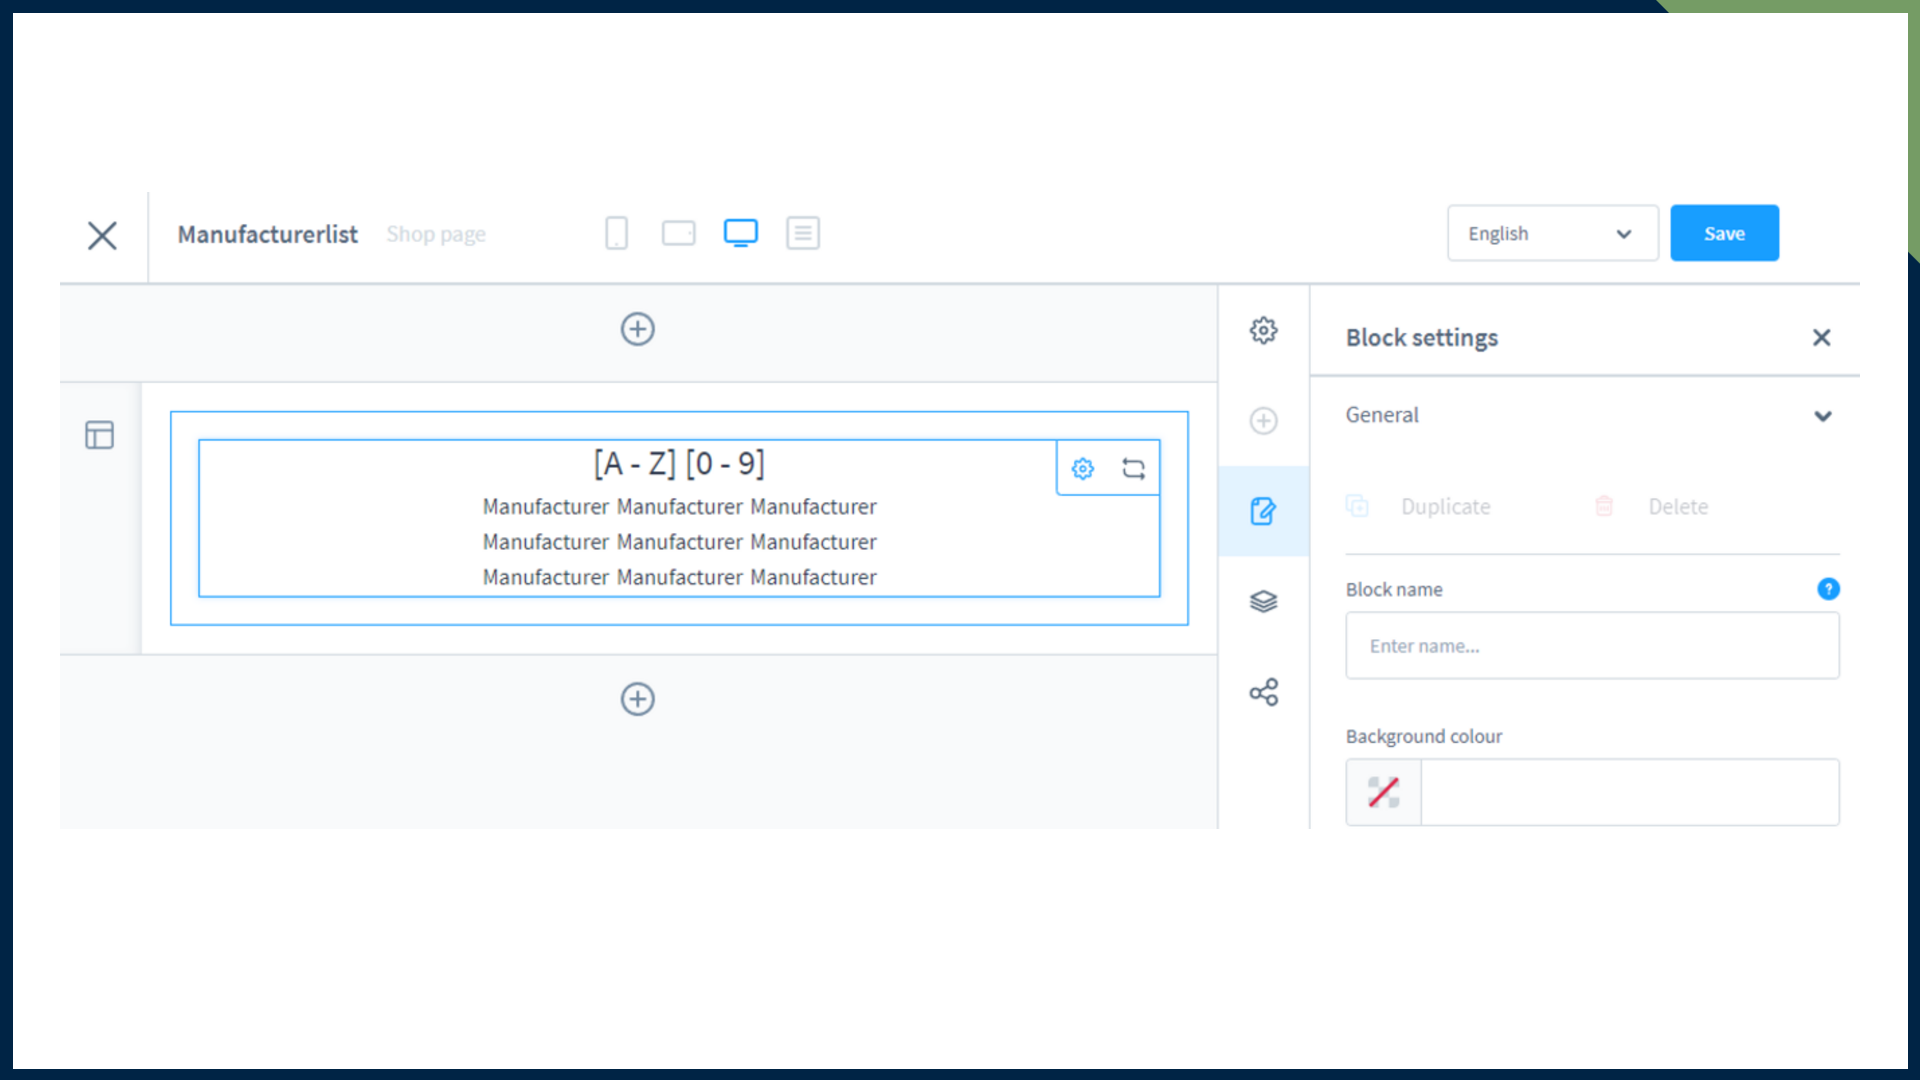Open page settings gear in sidebar
The image size is (1920, 1080).
click(x=1263, y=330)
